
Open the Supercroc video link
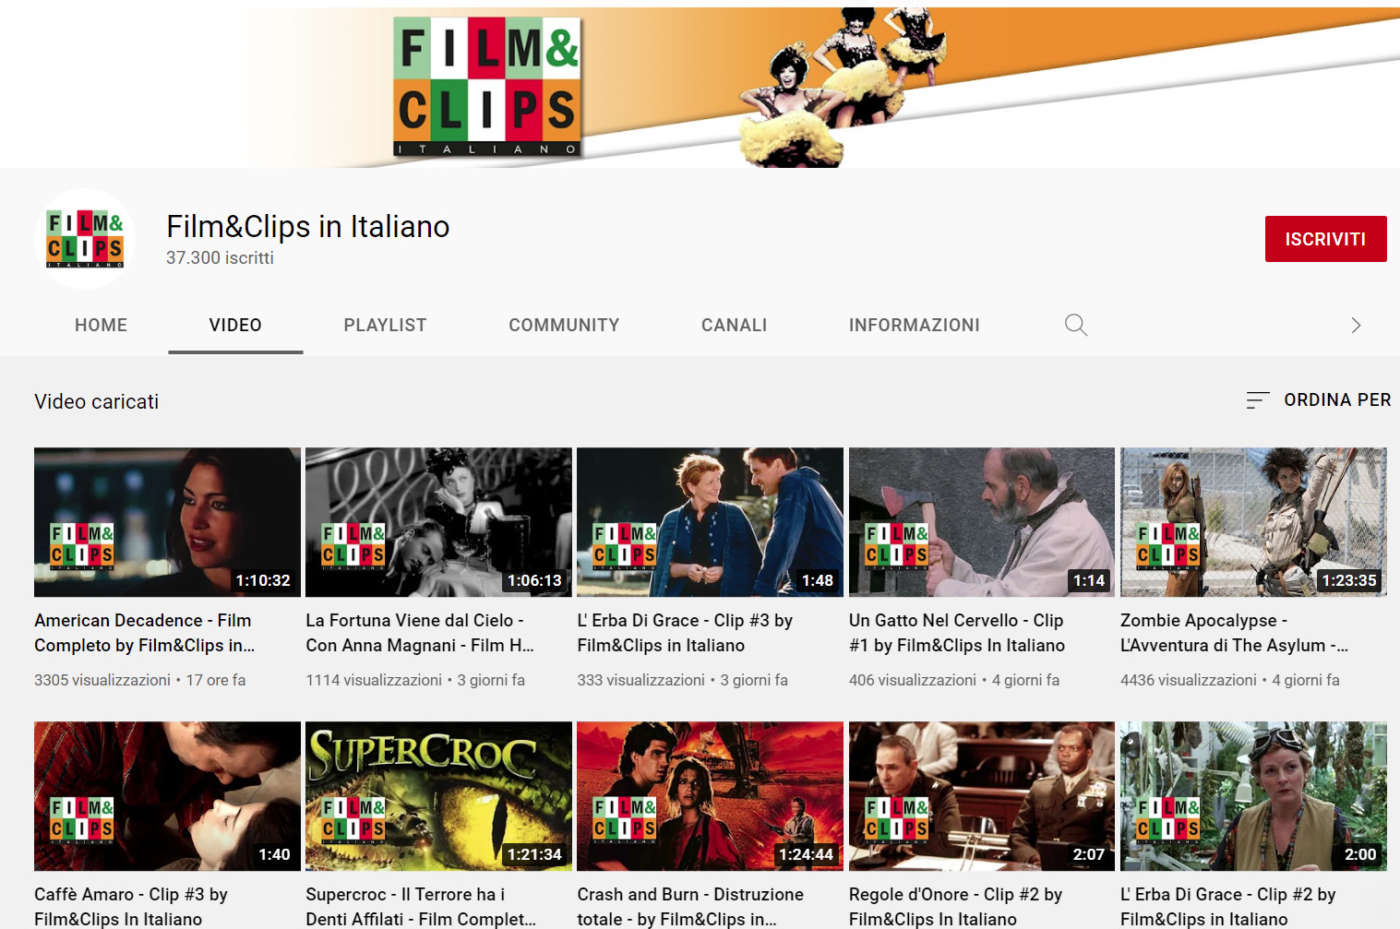(438, 796)
